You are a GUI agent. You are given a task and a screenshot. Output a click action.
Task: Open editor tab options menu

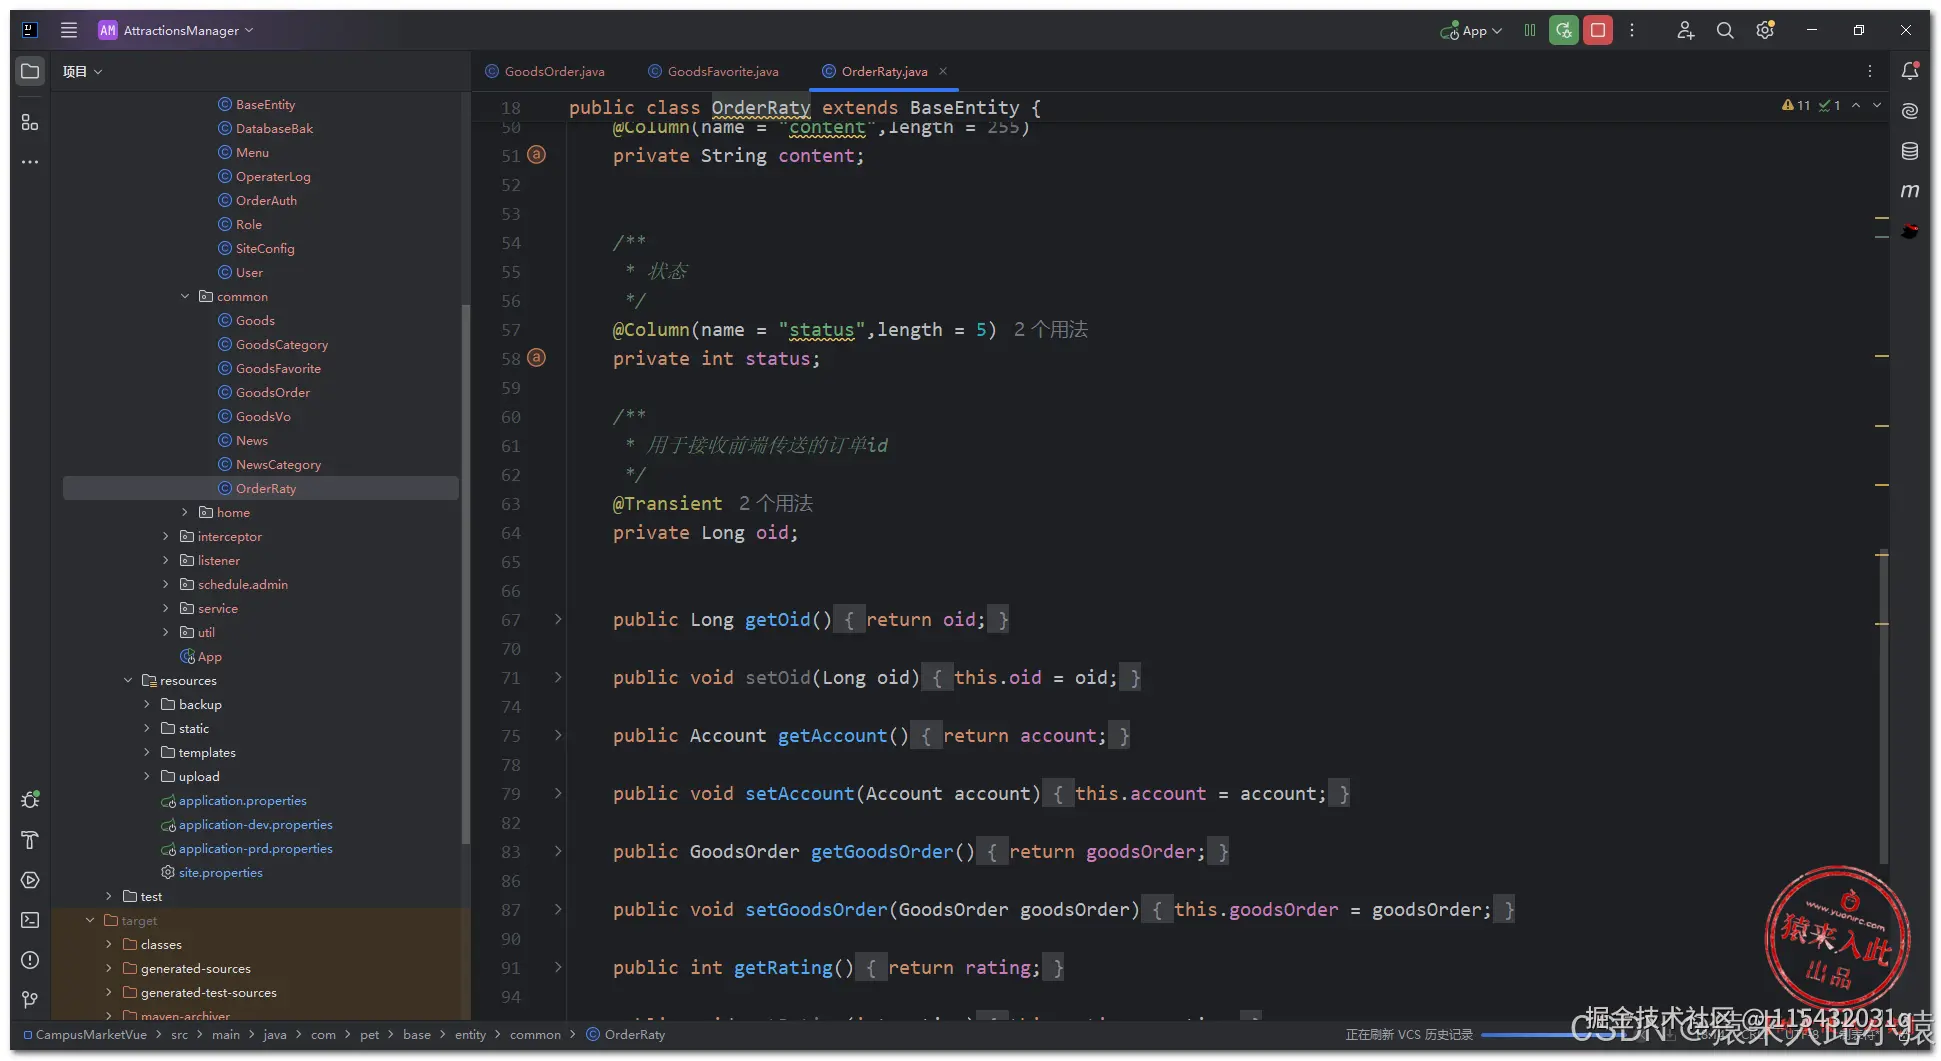click(1870, 71)
